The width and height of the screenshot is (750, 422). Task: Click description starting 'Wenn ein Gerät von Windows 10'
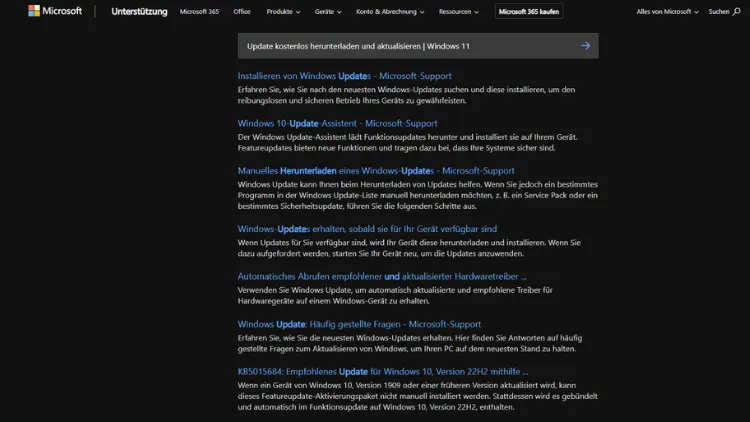pos(418,396)
